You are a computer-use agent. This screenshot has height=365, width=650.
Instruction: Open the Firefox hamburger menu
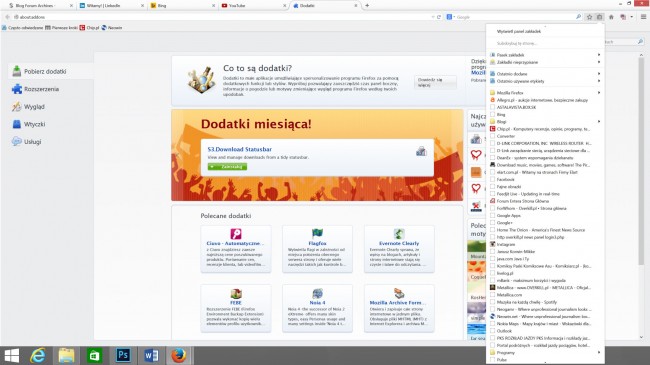(643, 17)
